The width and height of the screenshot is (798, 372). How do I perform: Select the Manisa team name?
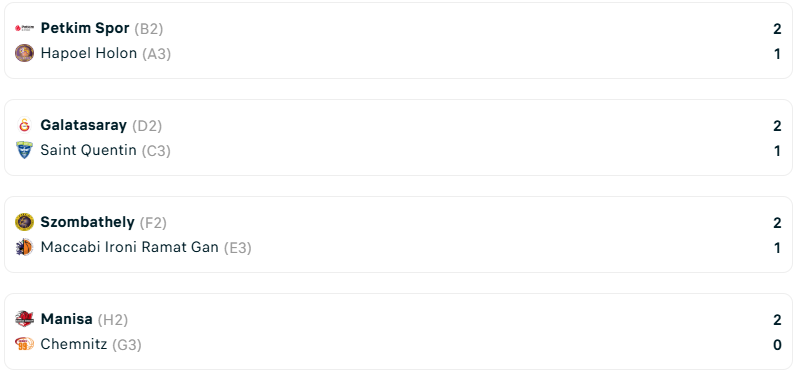67,319
